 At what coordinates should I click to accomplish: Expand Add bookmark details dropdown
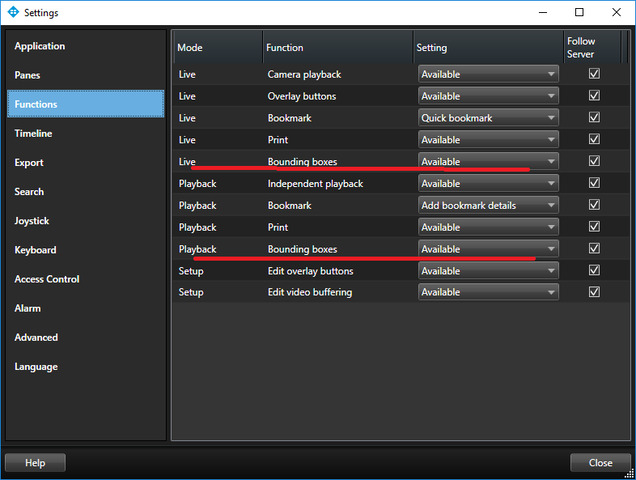487,205
